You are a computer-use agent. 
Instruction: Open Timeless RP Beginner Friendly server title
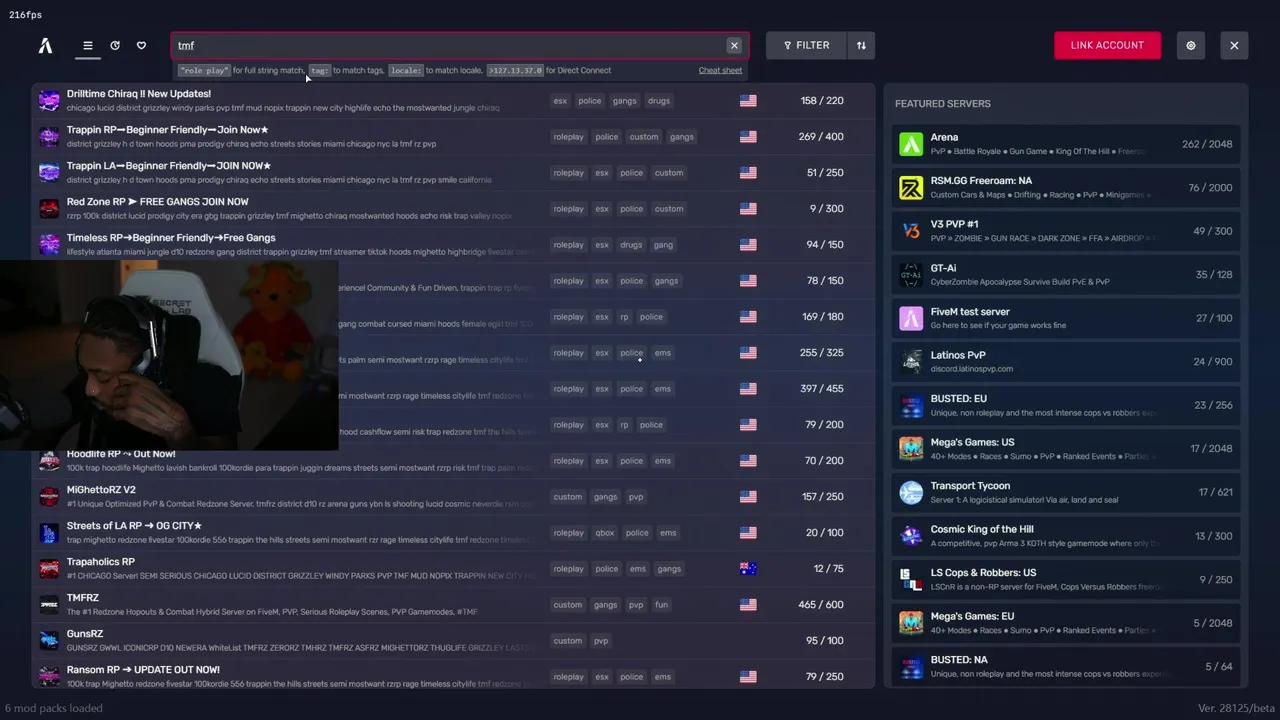click(x=171, y=238)
